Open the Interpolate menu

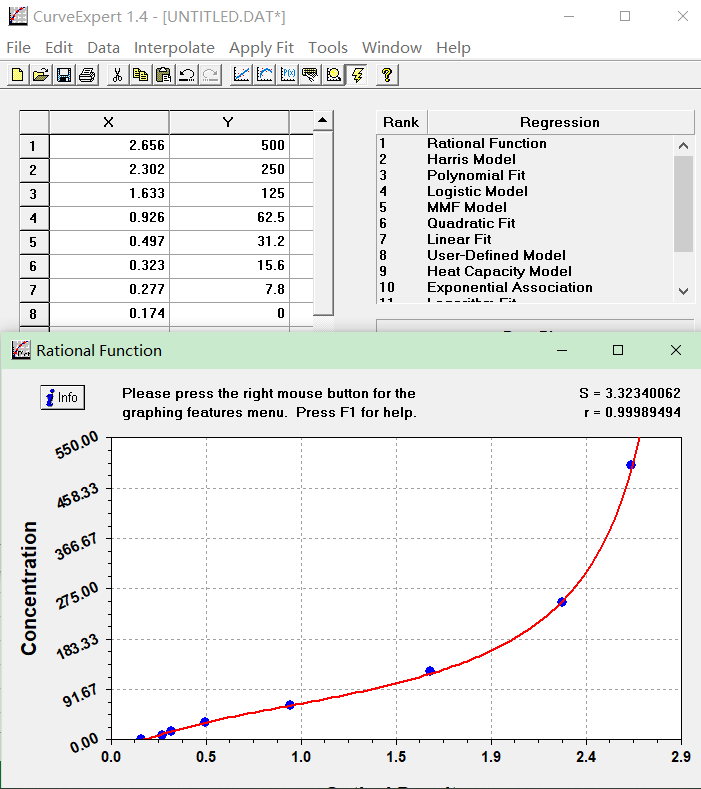pyautogui.click(x=174, y=48)
